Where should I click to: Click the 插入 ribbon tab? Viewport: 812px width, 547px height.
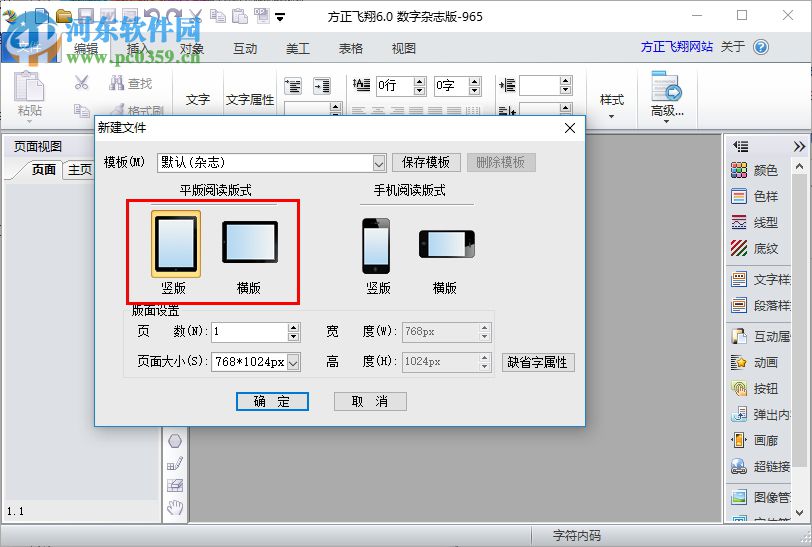[x=138, y=49]
